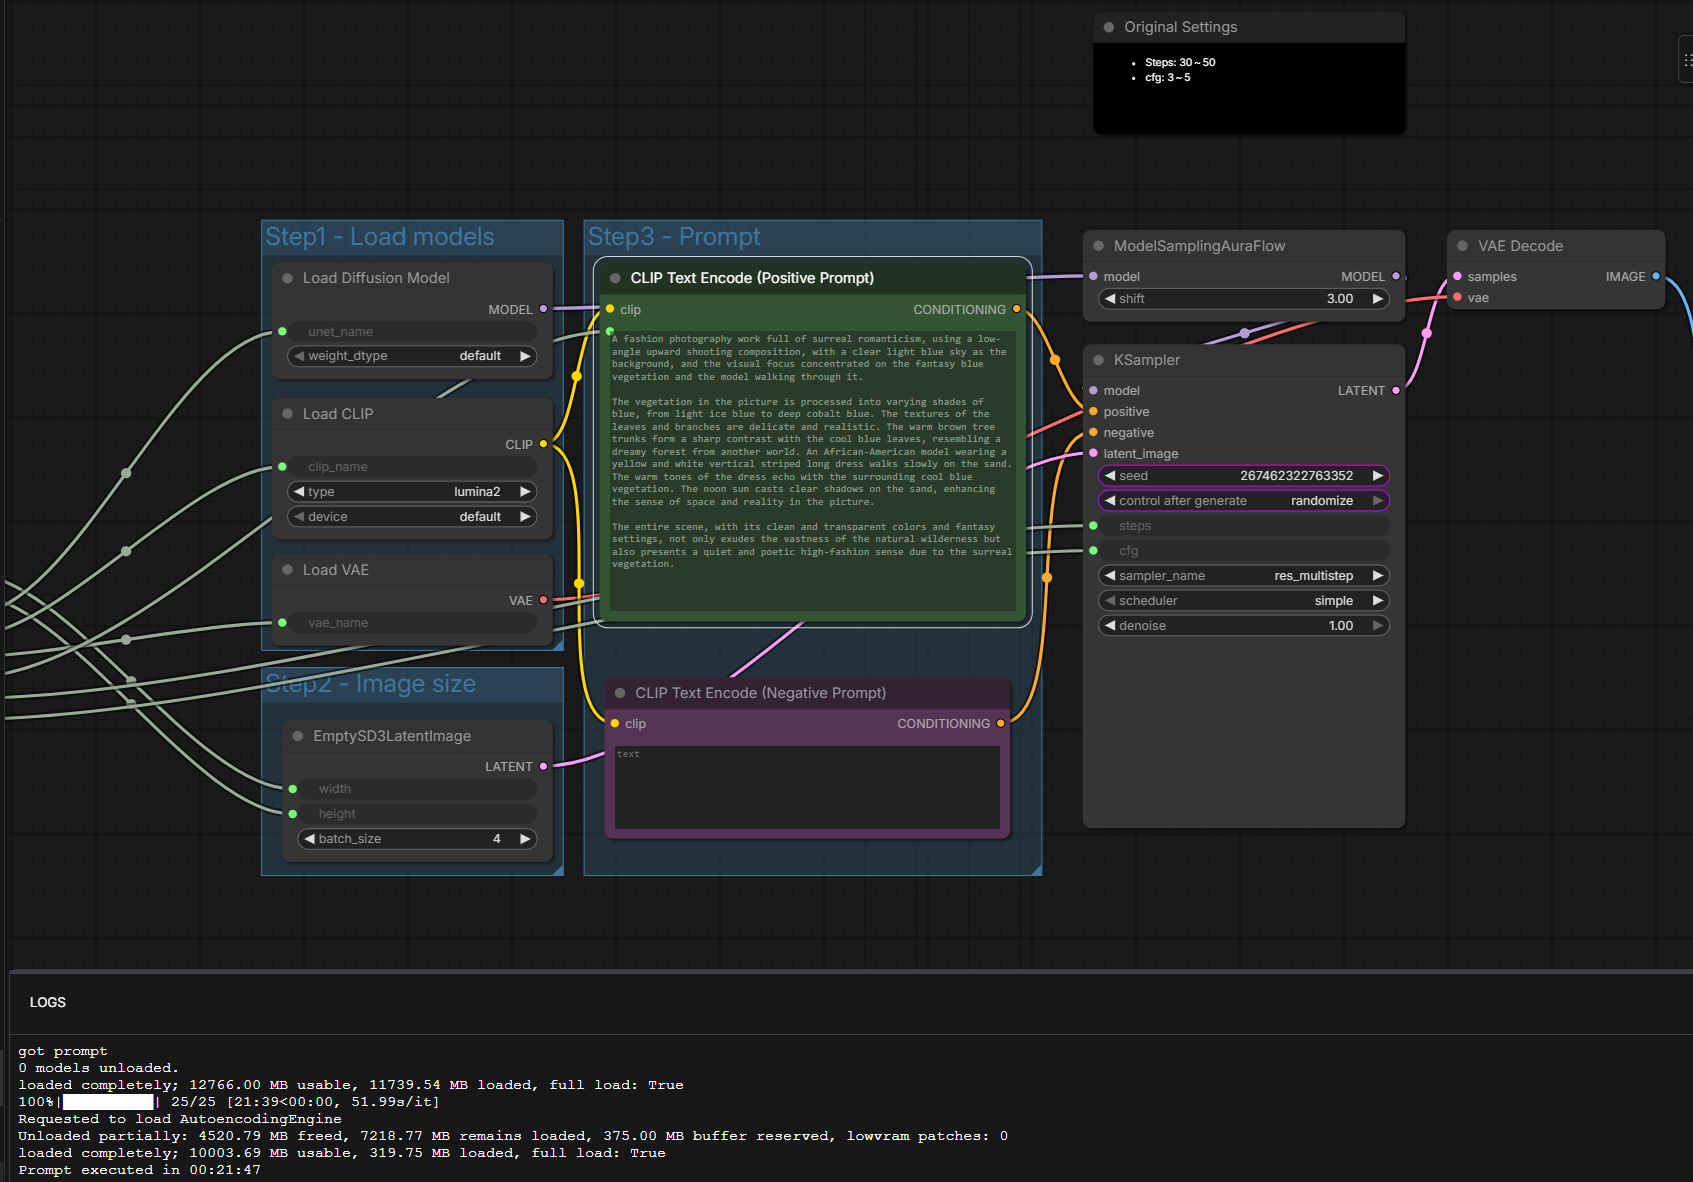
Task: Select the Step3 - Prompt group header
Action: point(674,237)
